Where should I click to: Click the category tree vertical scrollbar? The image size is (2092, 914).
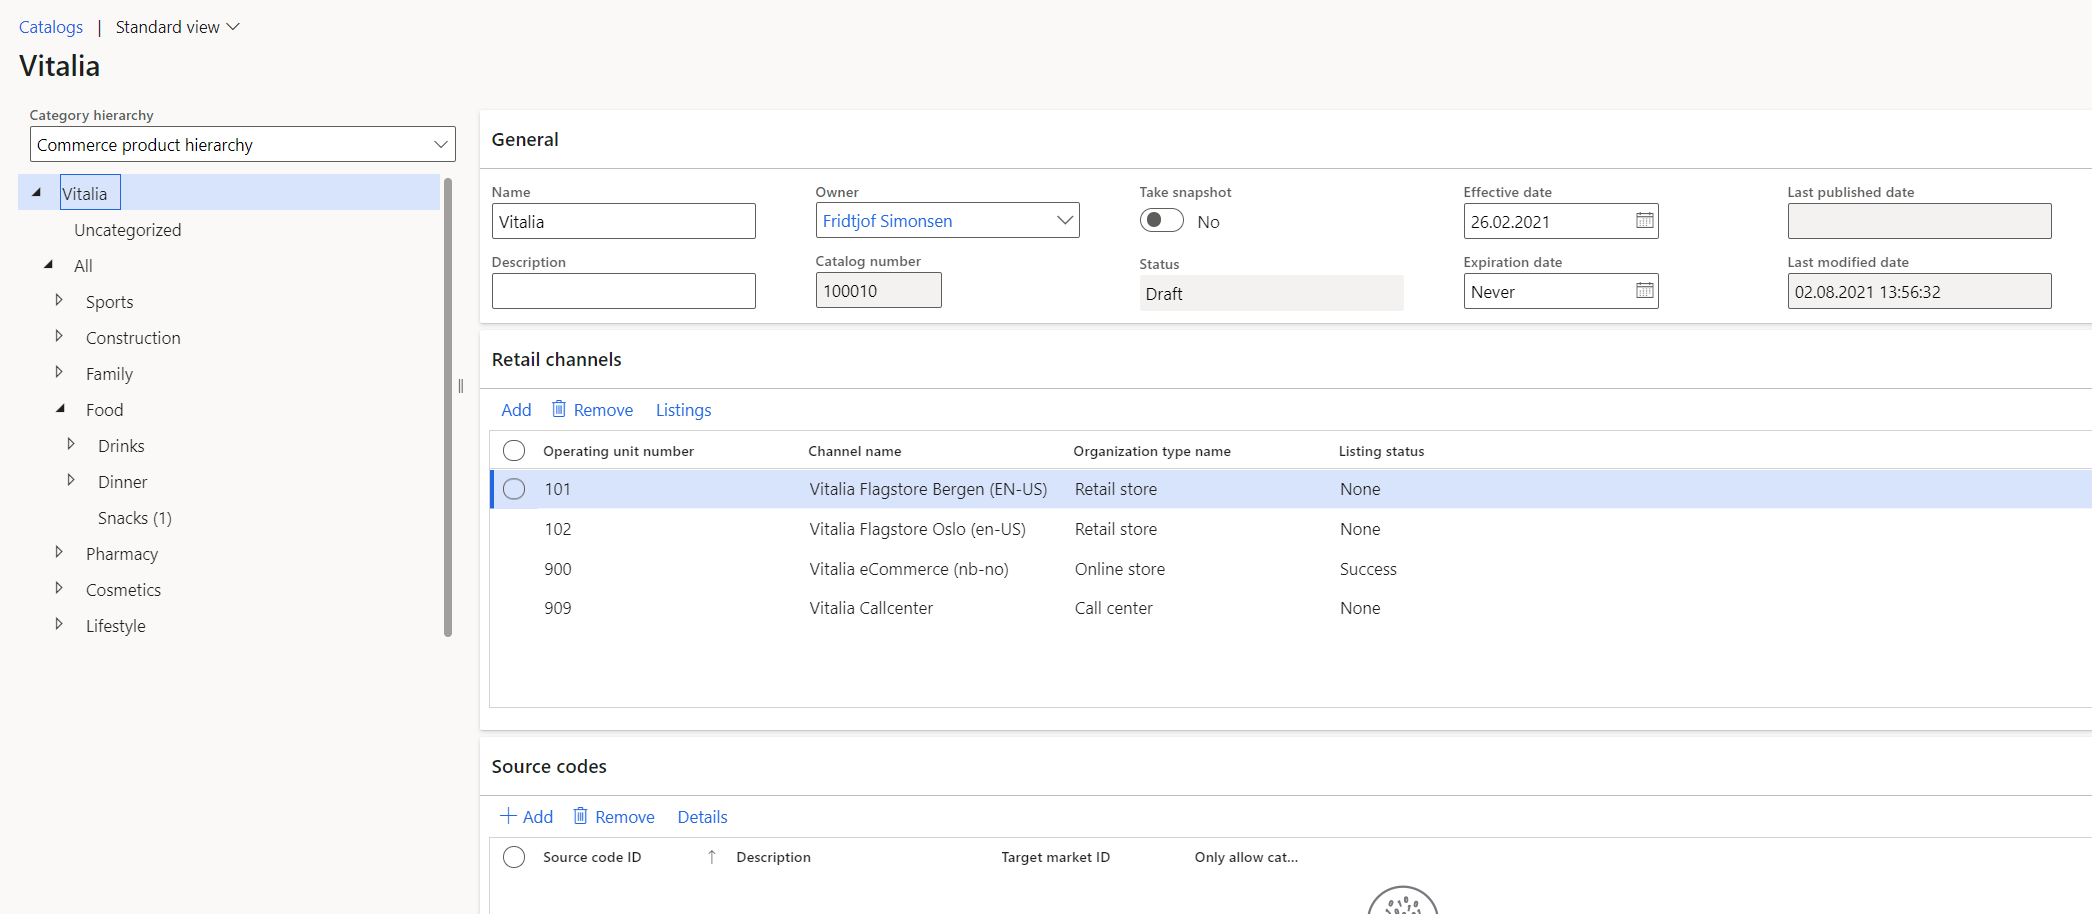click(x=448, y=407)
